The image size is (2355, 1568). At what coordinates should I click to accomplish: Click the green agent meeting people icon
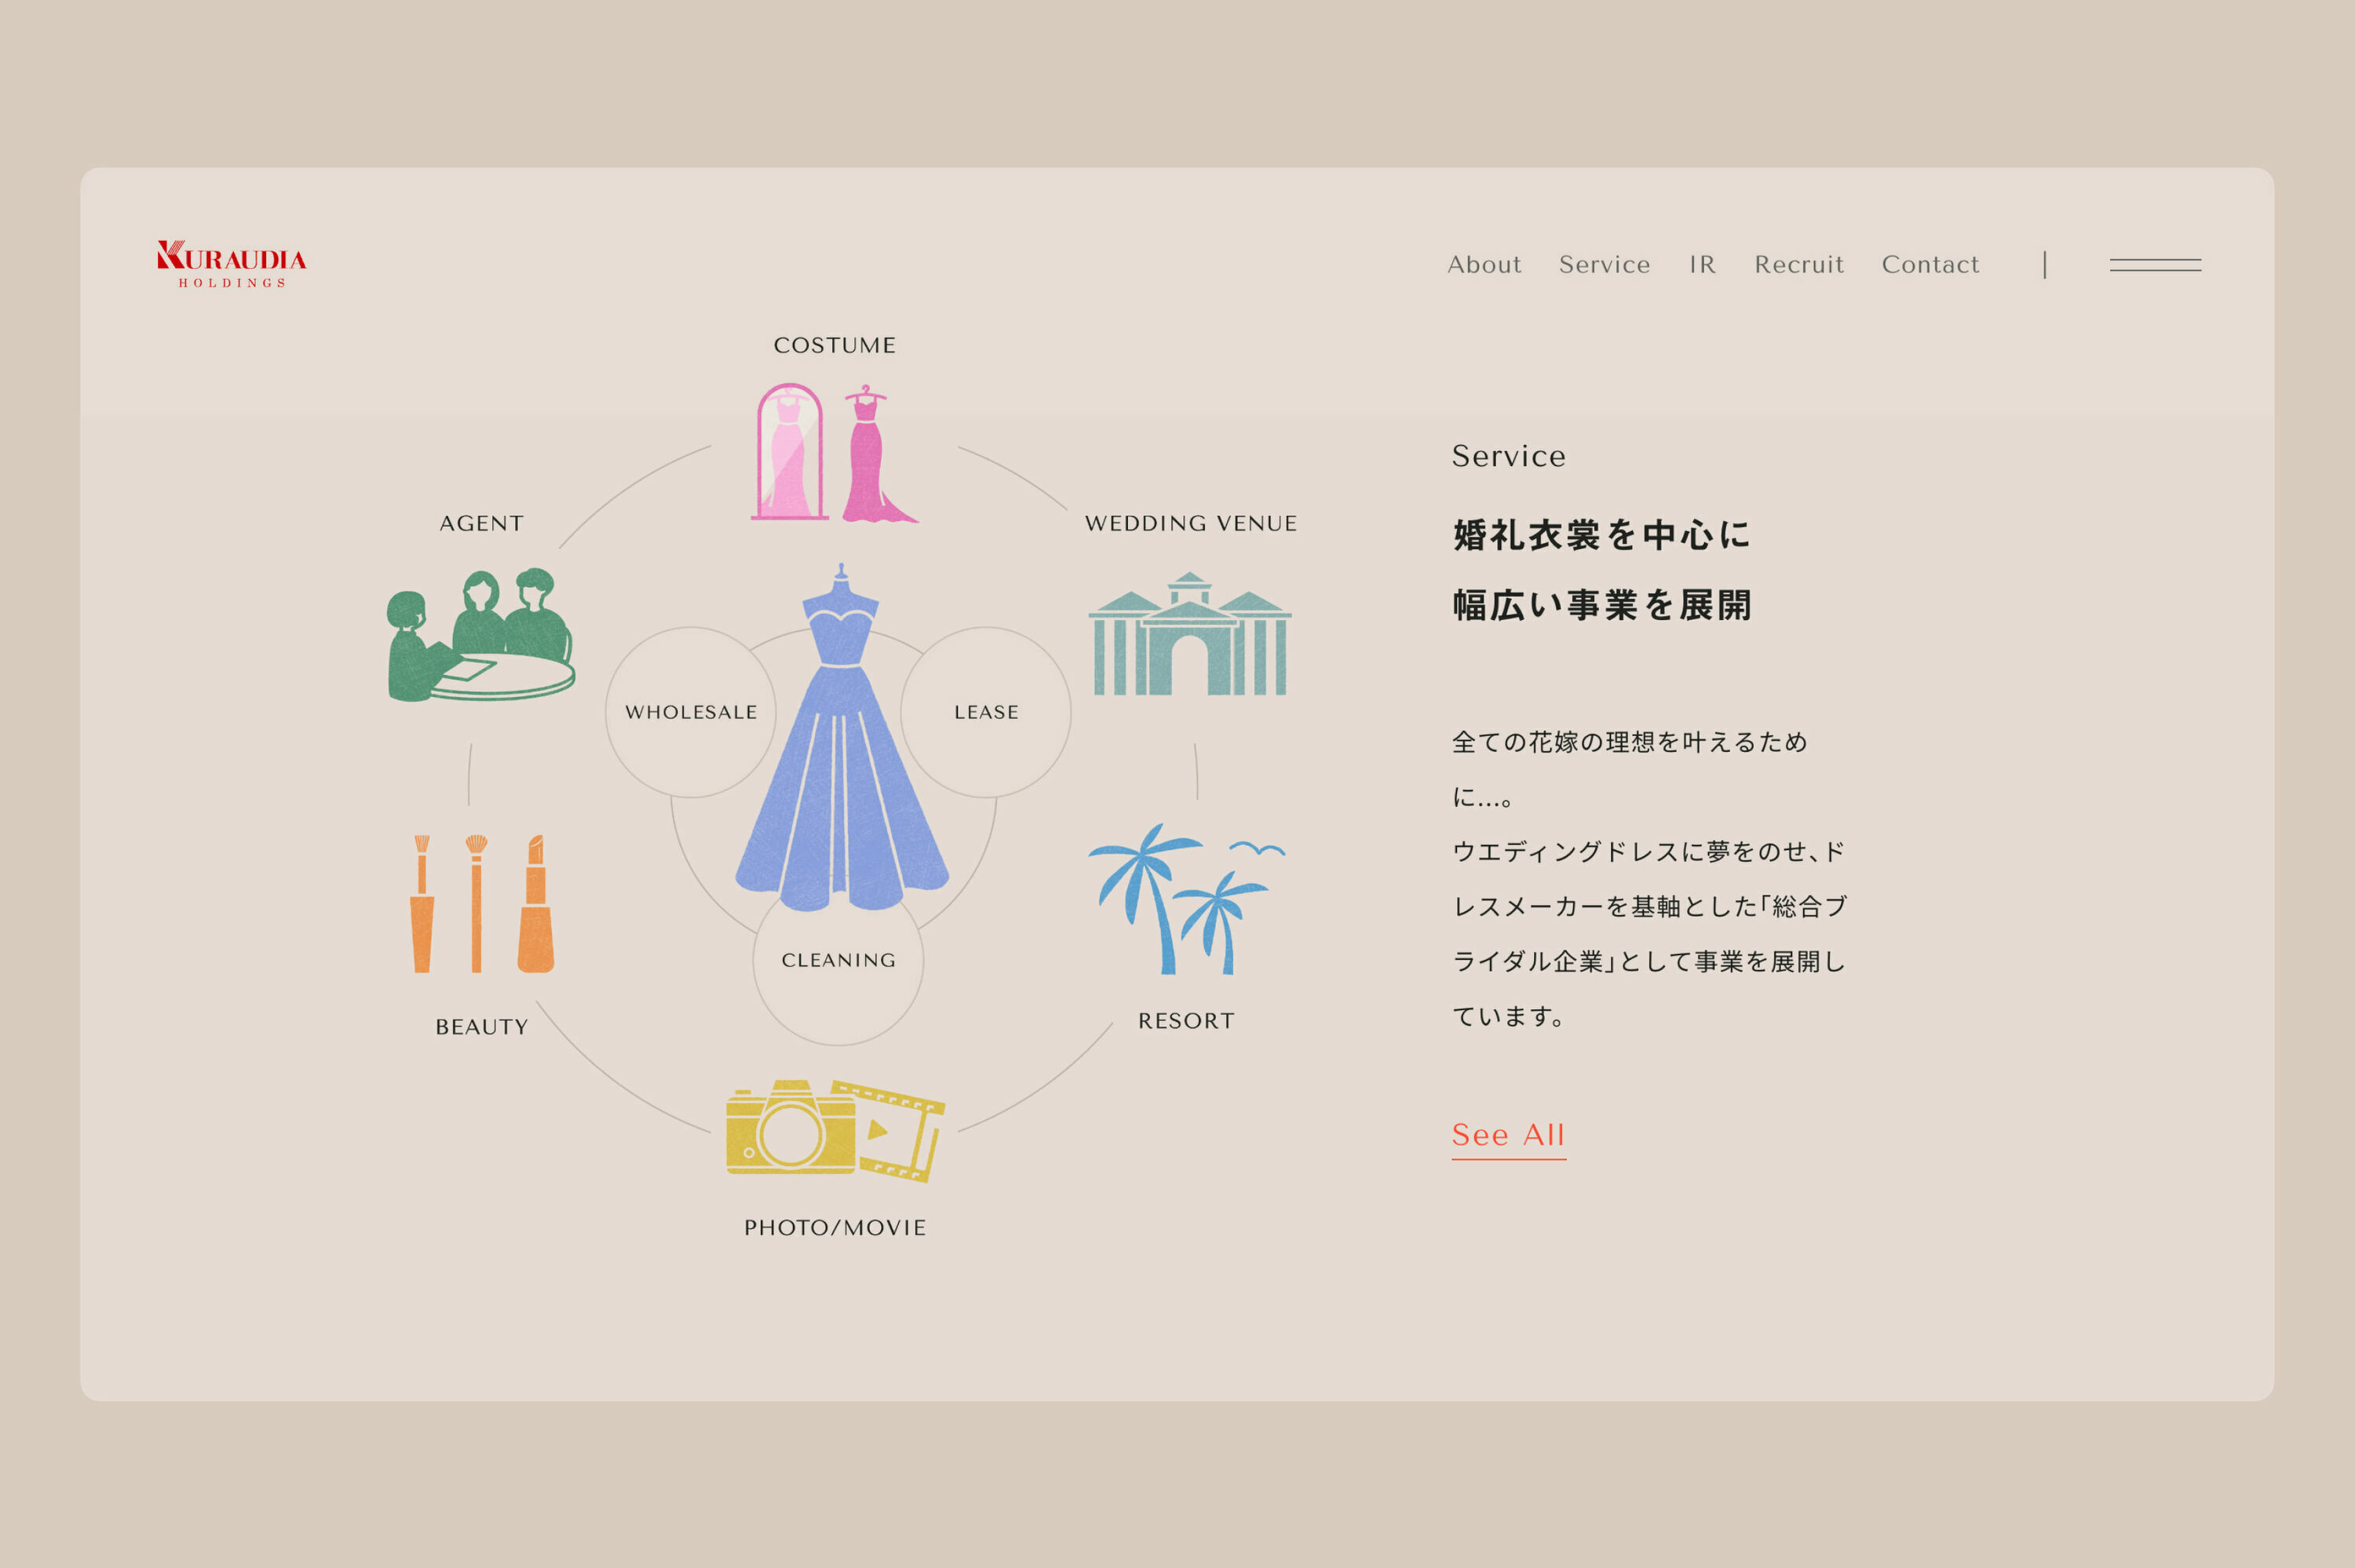(x=481, y=635)
